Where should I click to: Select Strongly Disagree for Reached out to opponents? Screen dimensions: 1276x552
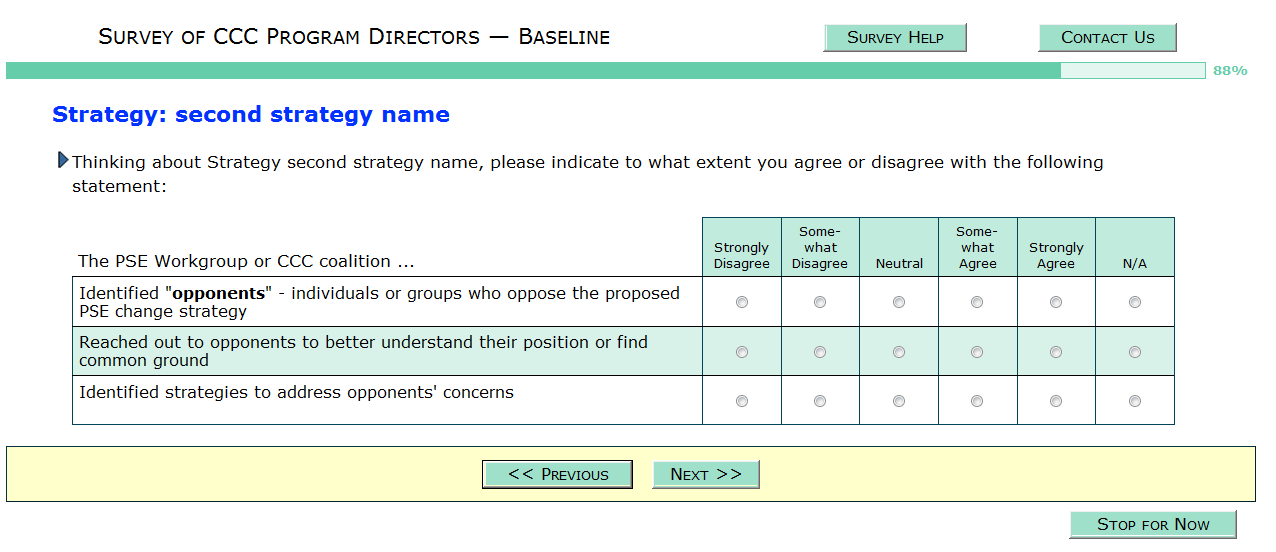point(742,352)
